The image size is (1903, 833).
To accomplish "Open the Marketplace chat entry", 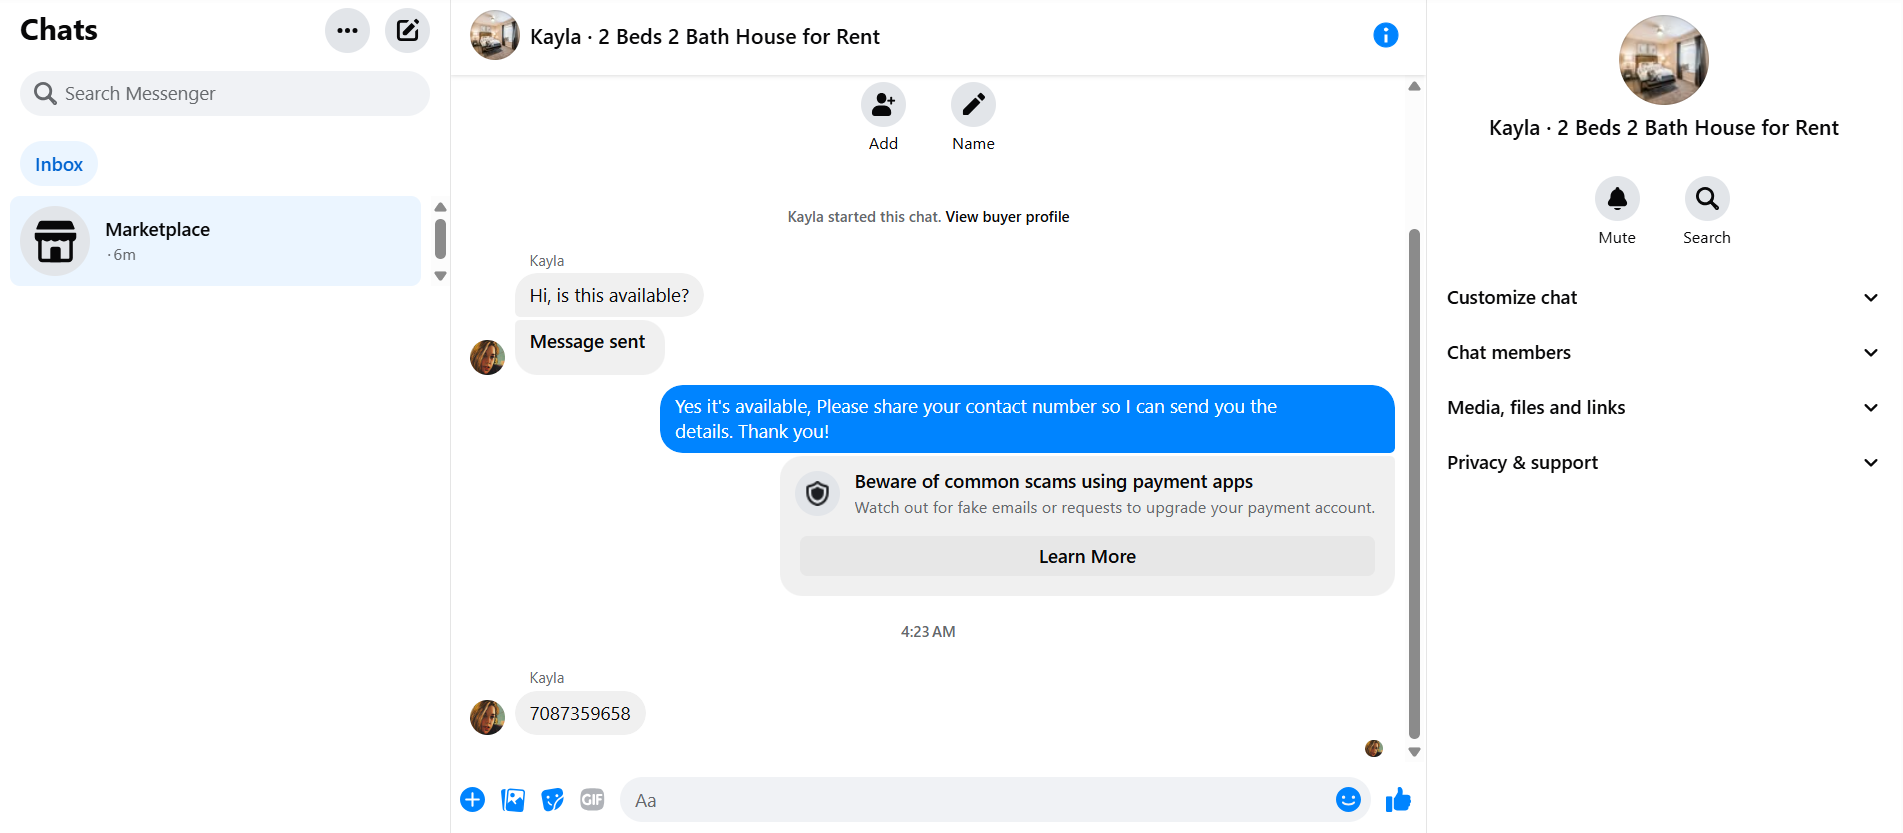I will click(x=216, y=241).
